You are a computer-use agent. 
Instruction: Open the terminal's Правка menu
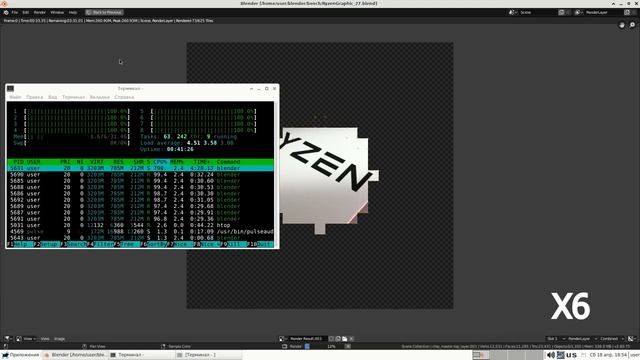34,97
